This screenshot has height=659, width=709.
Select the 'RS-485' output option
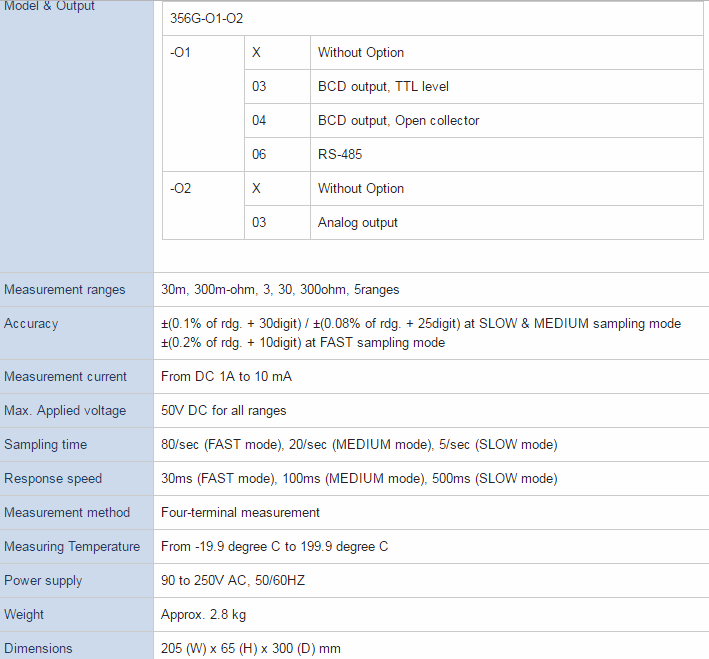pyautogui.click(x=340, y=155)
